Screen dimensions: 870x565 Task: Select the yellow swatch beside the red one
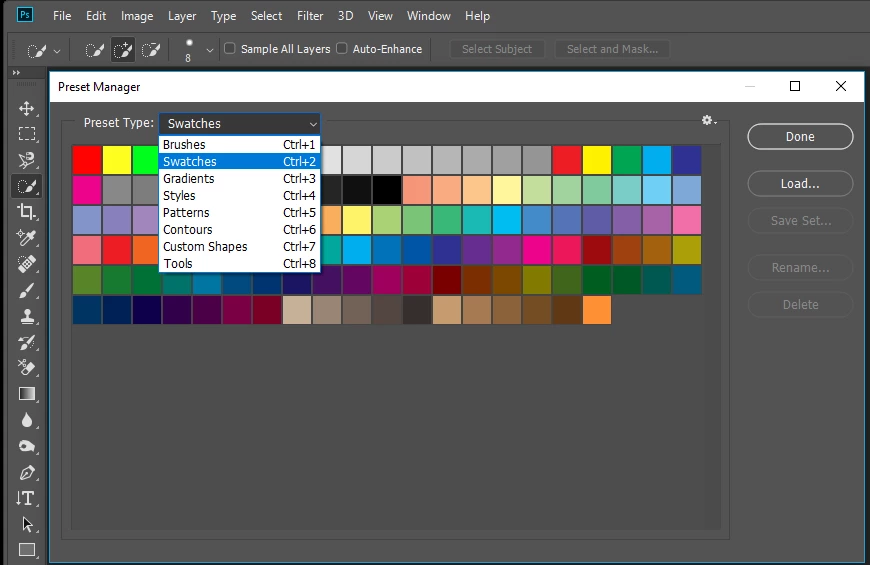tap(117, 160)
